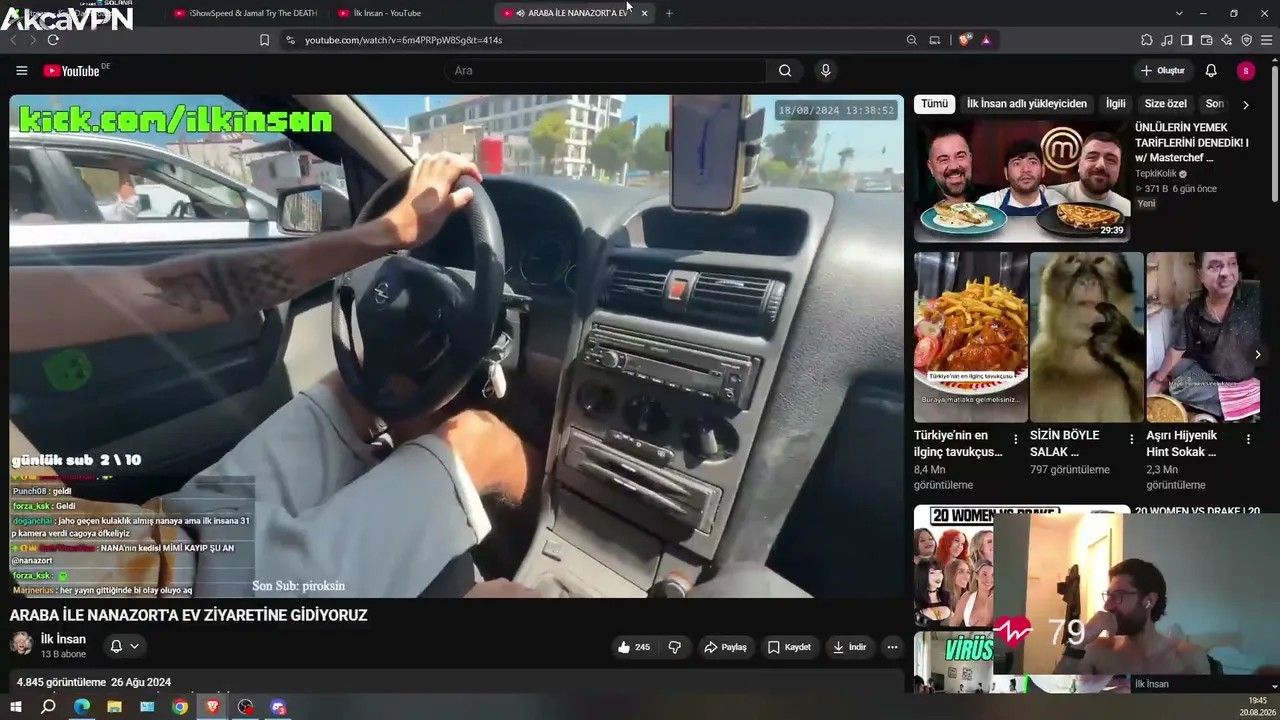
Task: Select the İlk İnsan adlı yükleyiciden chip
Action: click(1026, 104)
